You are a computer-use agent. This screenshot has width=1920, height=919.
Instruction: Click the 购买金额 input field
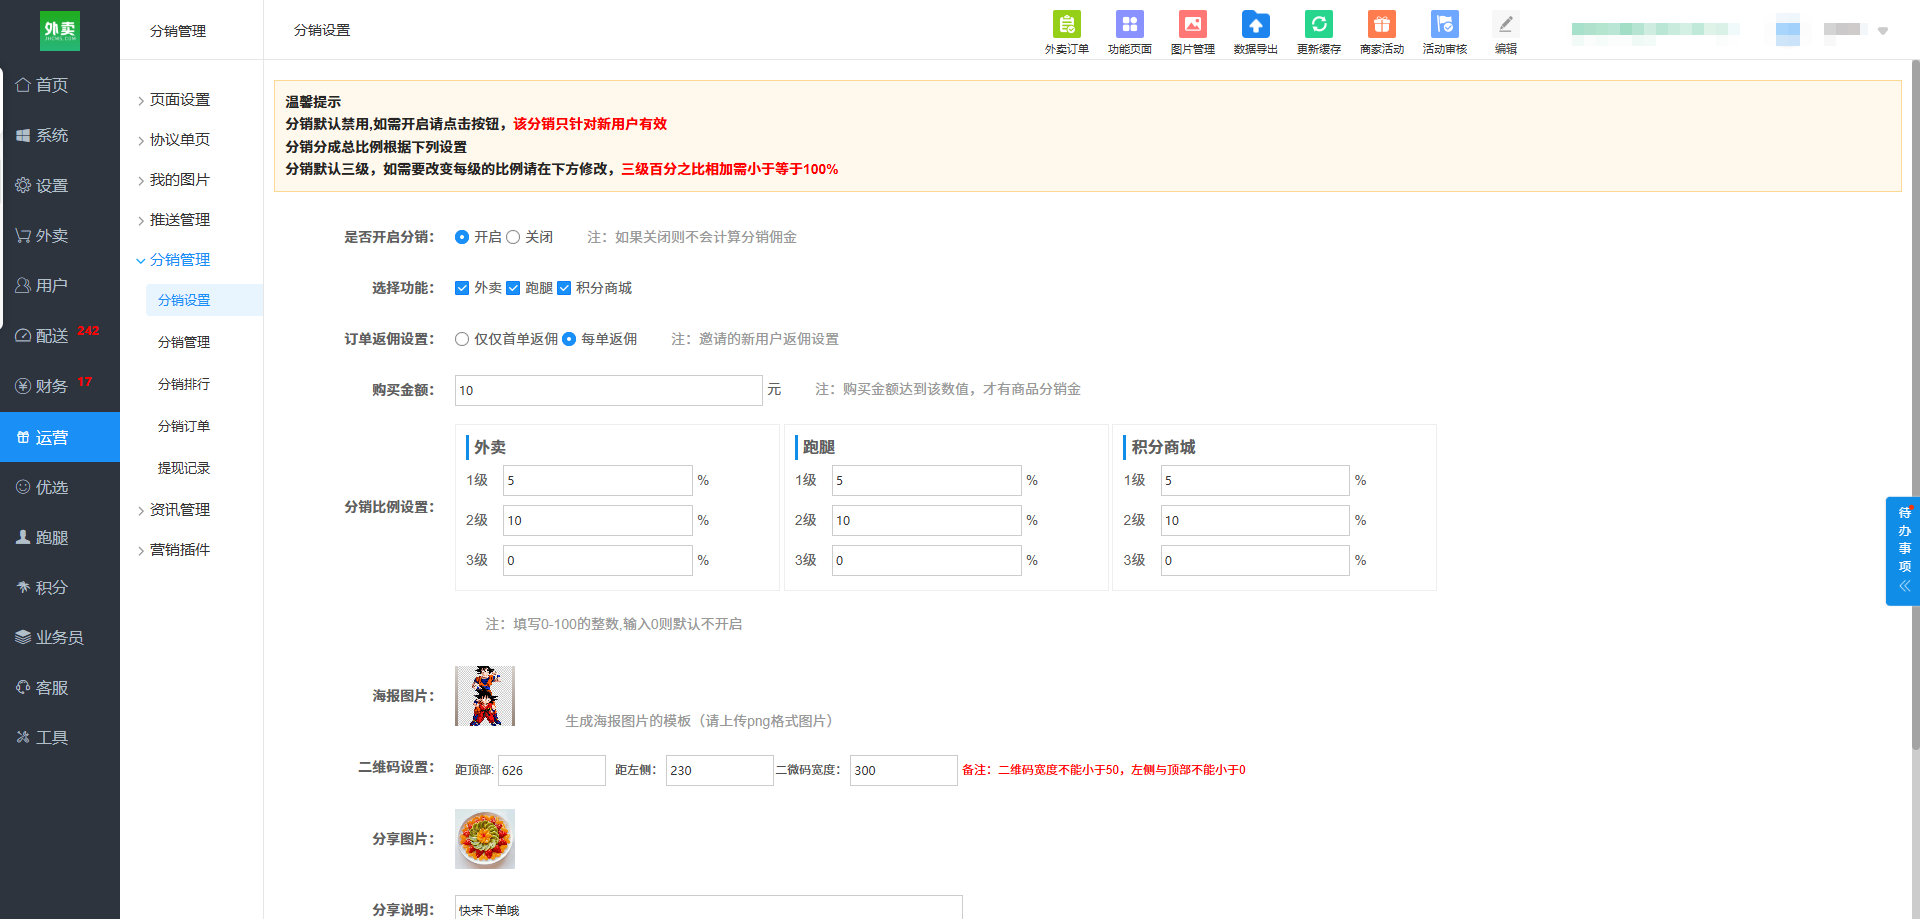pyautogui.click(x=608, y=390)
